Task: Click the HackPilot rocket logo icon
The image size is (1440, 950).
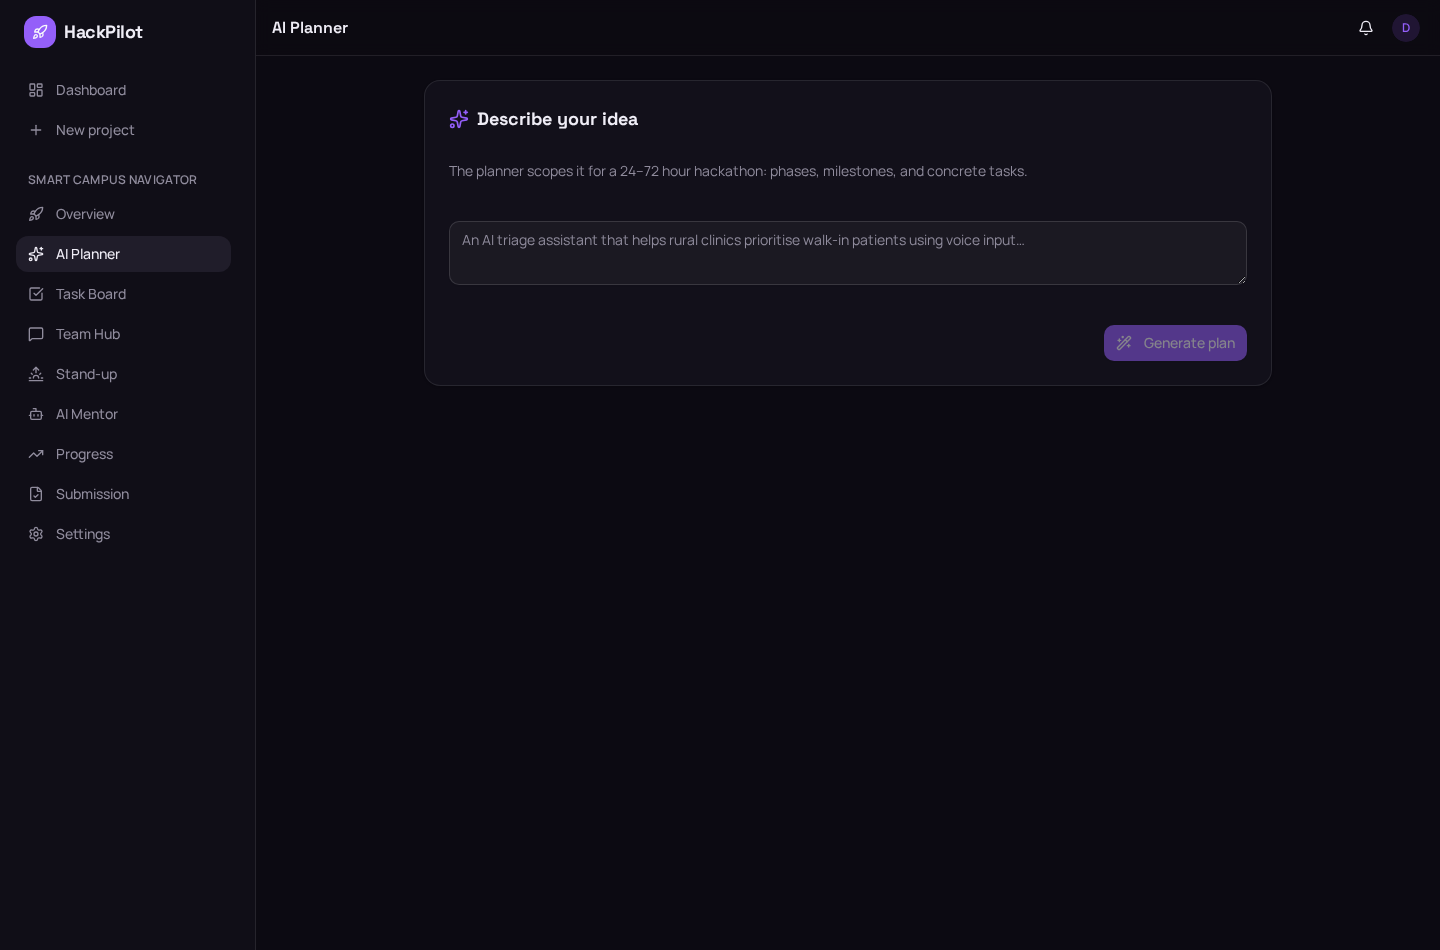Action: click(40, 32)
